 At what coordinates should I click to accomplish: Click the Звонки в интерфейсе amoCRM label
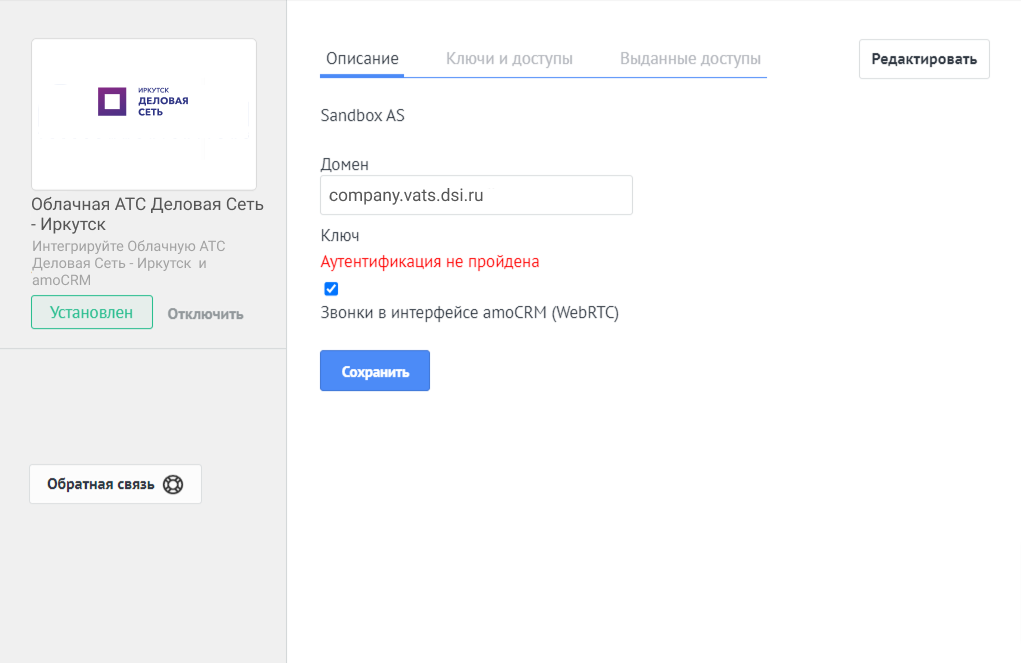pyautogui.click(x=469, y=313)
